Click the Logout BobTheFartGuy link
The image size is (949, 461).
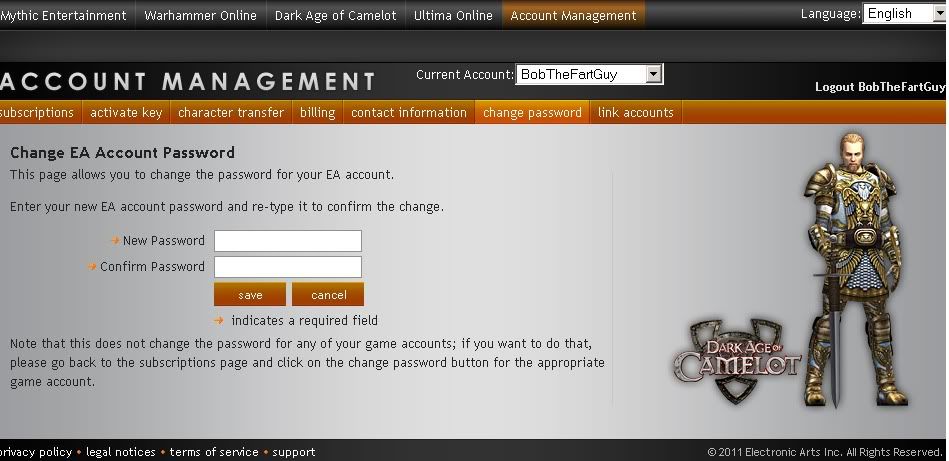click(879, 87)
